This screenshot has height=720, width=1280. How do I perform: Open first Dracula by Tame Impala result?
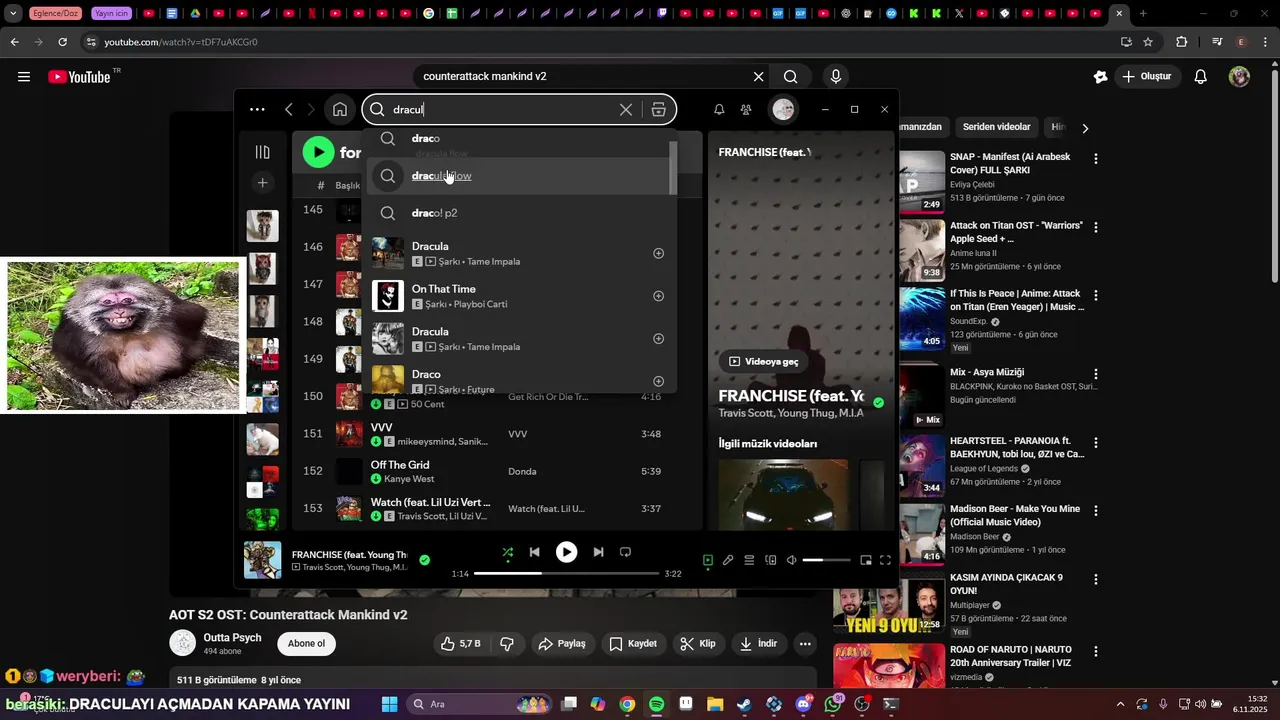(520, 254)
